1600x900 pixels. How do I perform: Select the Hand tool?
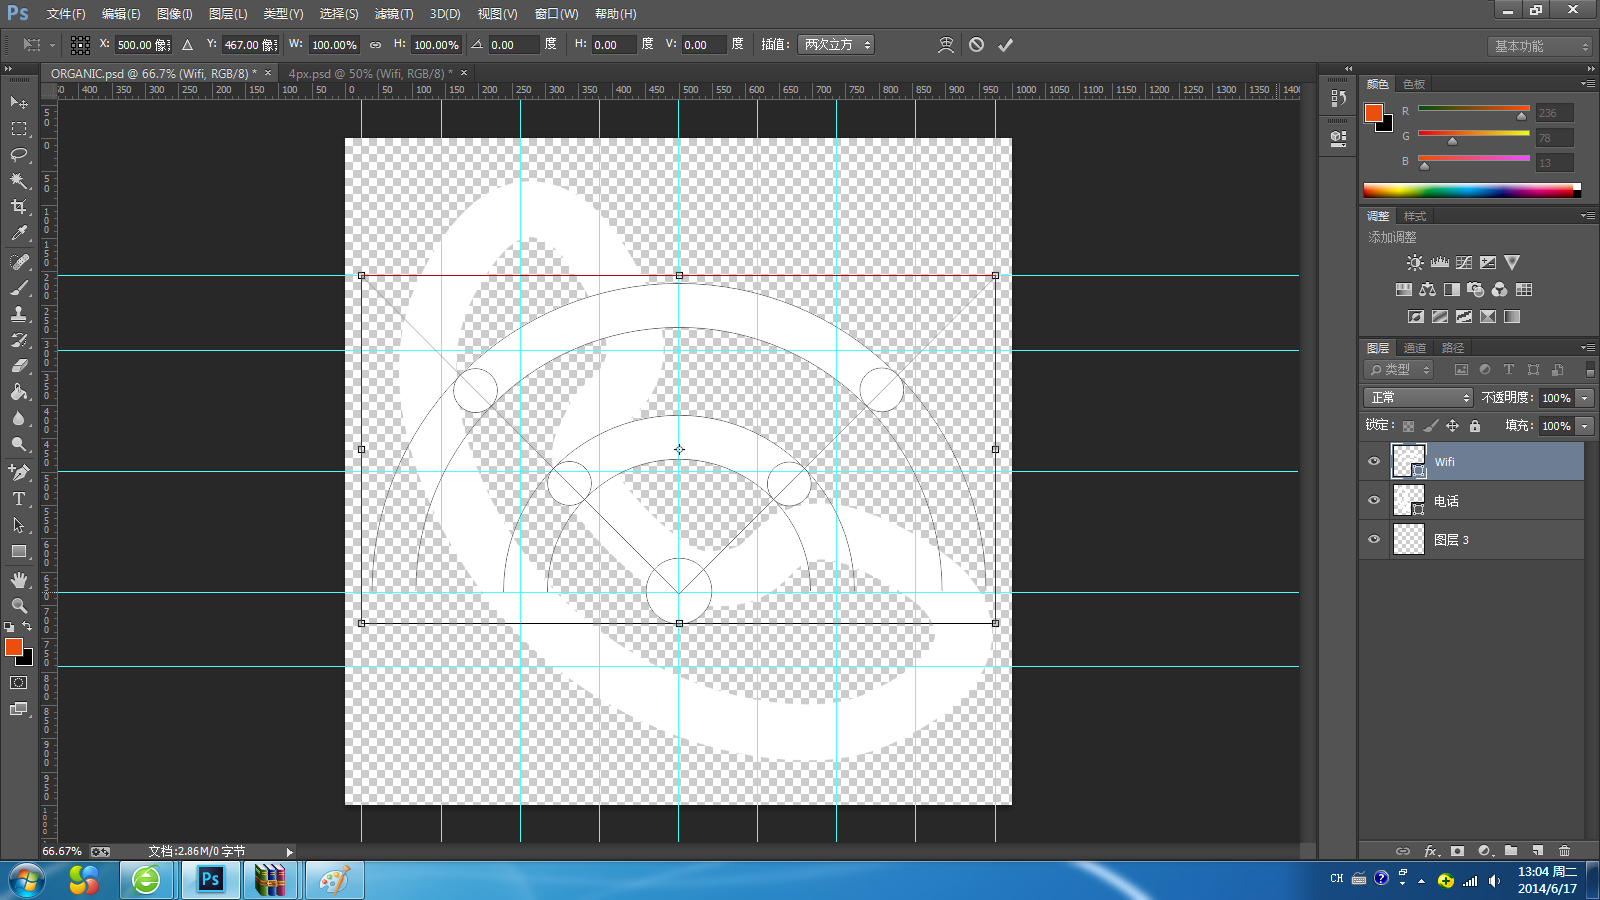click(x=18, y=580)
